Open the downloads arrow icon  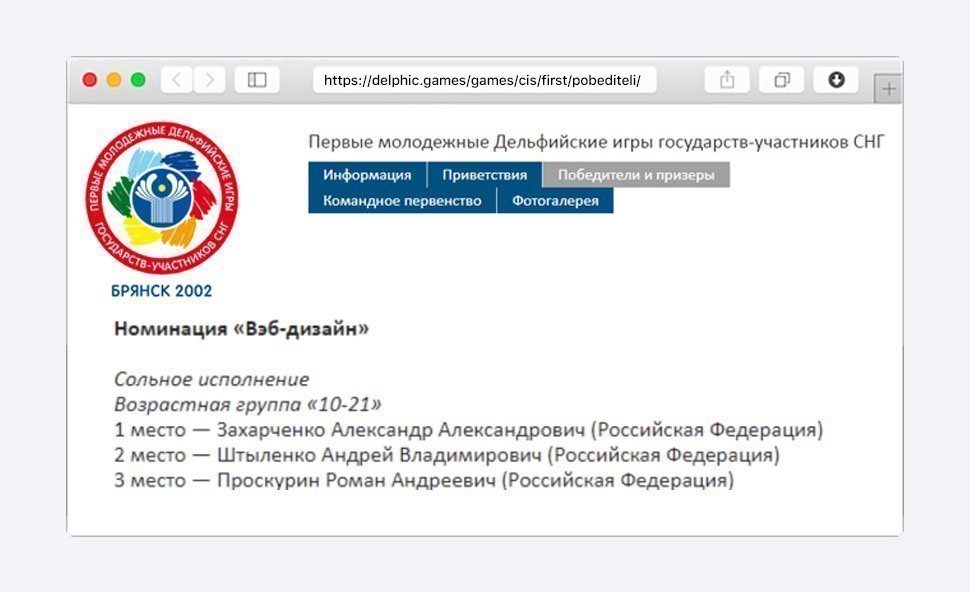[836, 80]
